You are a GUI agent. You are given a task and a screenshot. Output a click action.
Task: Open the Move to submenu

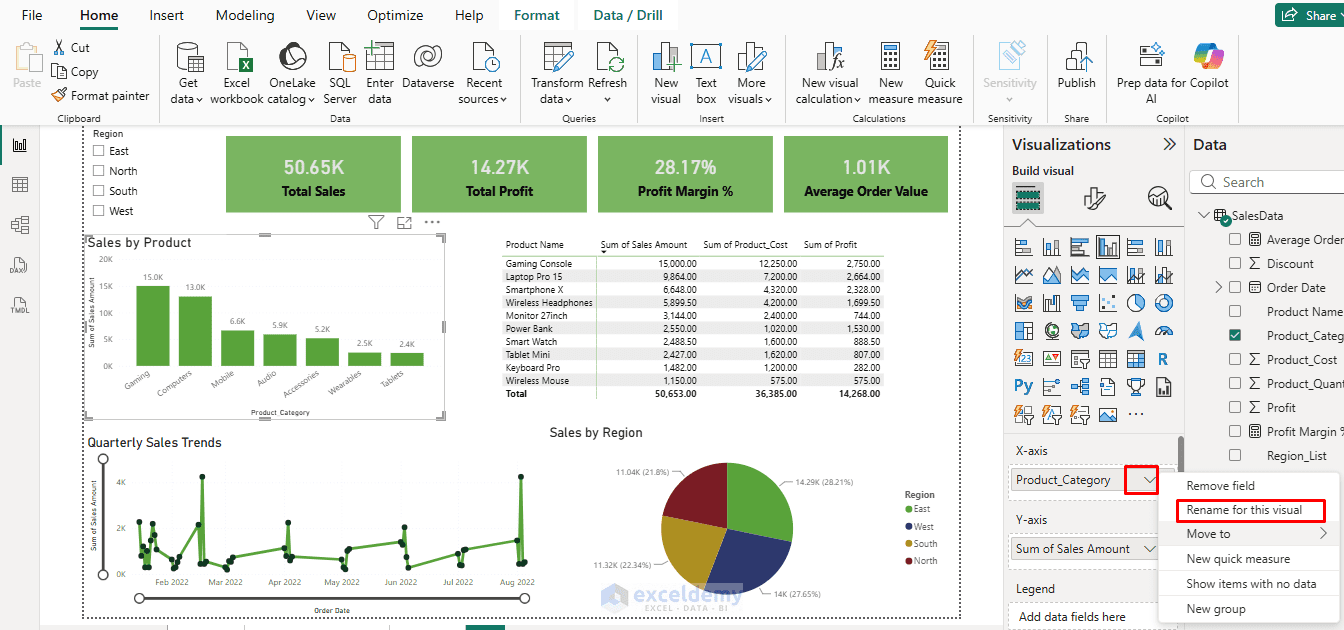[x=1248, y=534]
